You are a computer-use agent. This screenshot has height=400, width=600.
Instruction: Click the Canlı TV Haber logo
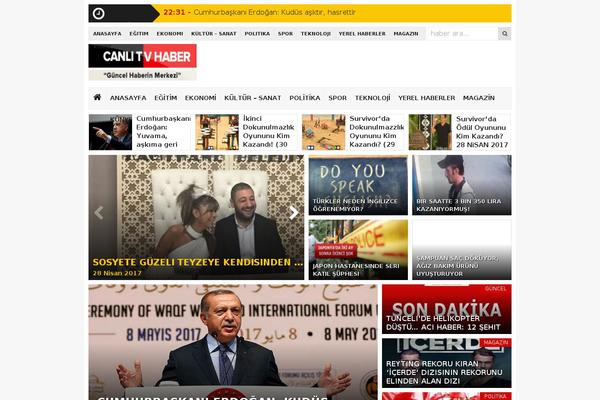coord(142,62)
